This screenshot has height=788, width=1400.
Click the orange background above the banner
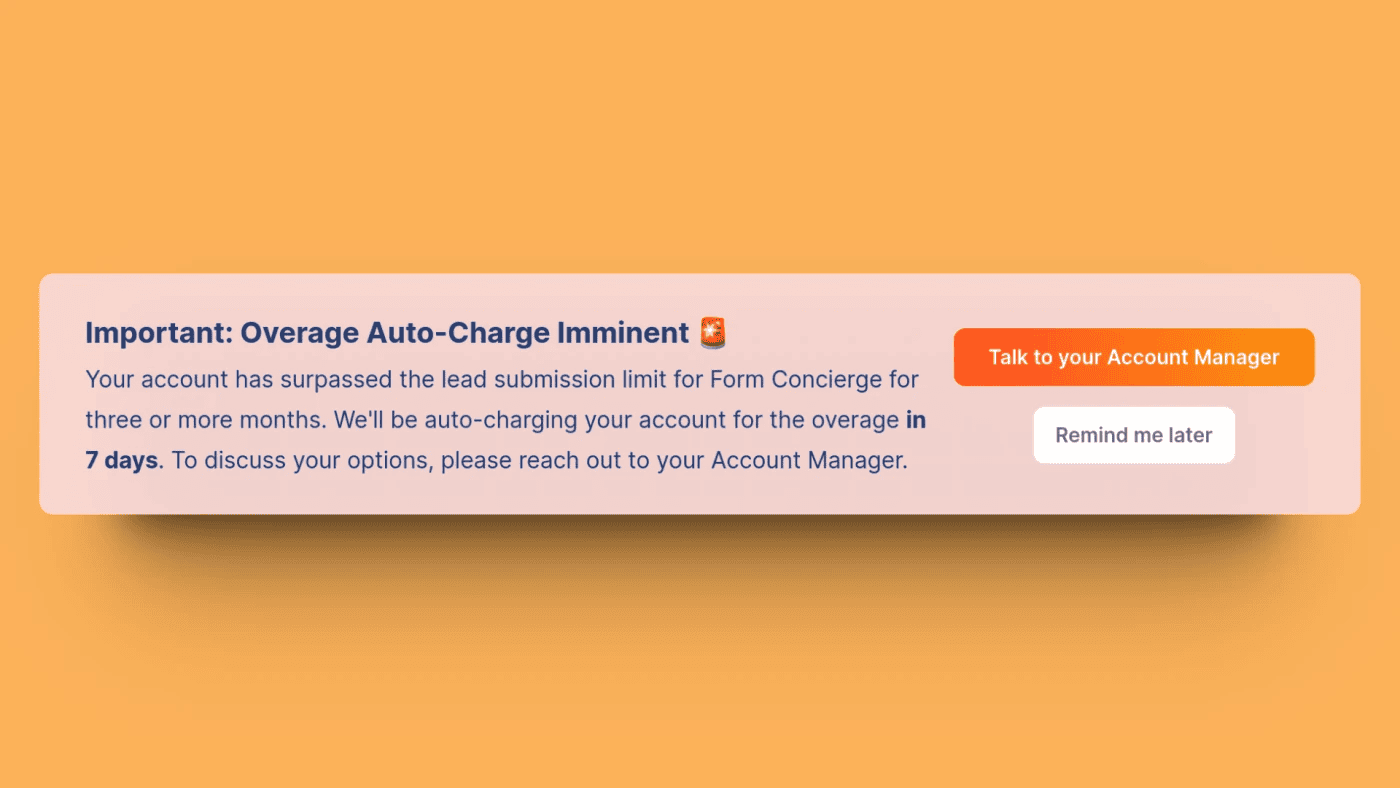(x=700, y=140)
